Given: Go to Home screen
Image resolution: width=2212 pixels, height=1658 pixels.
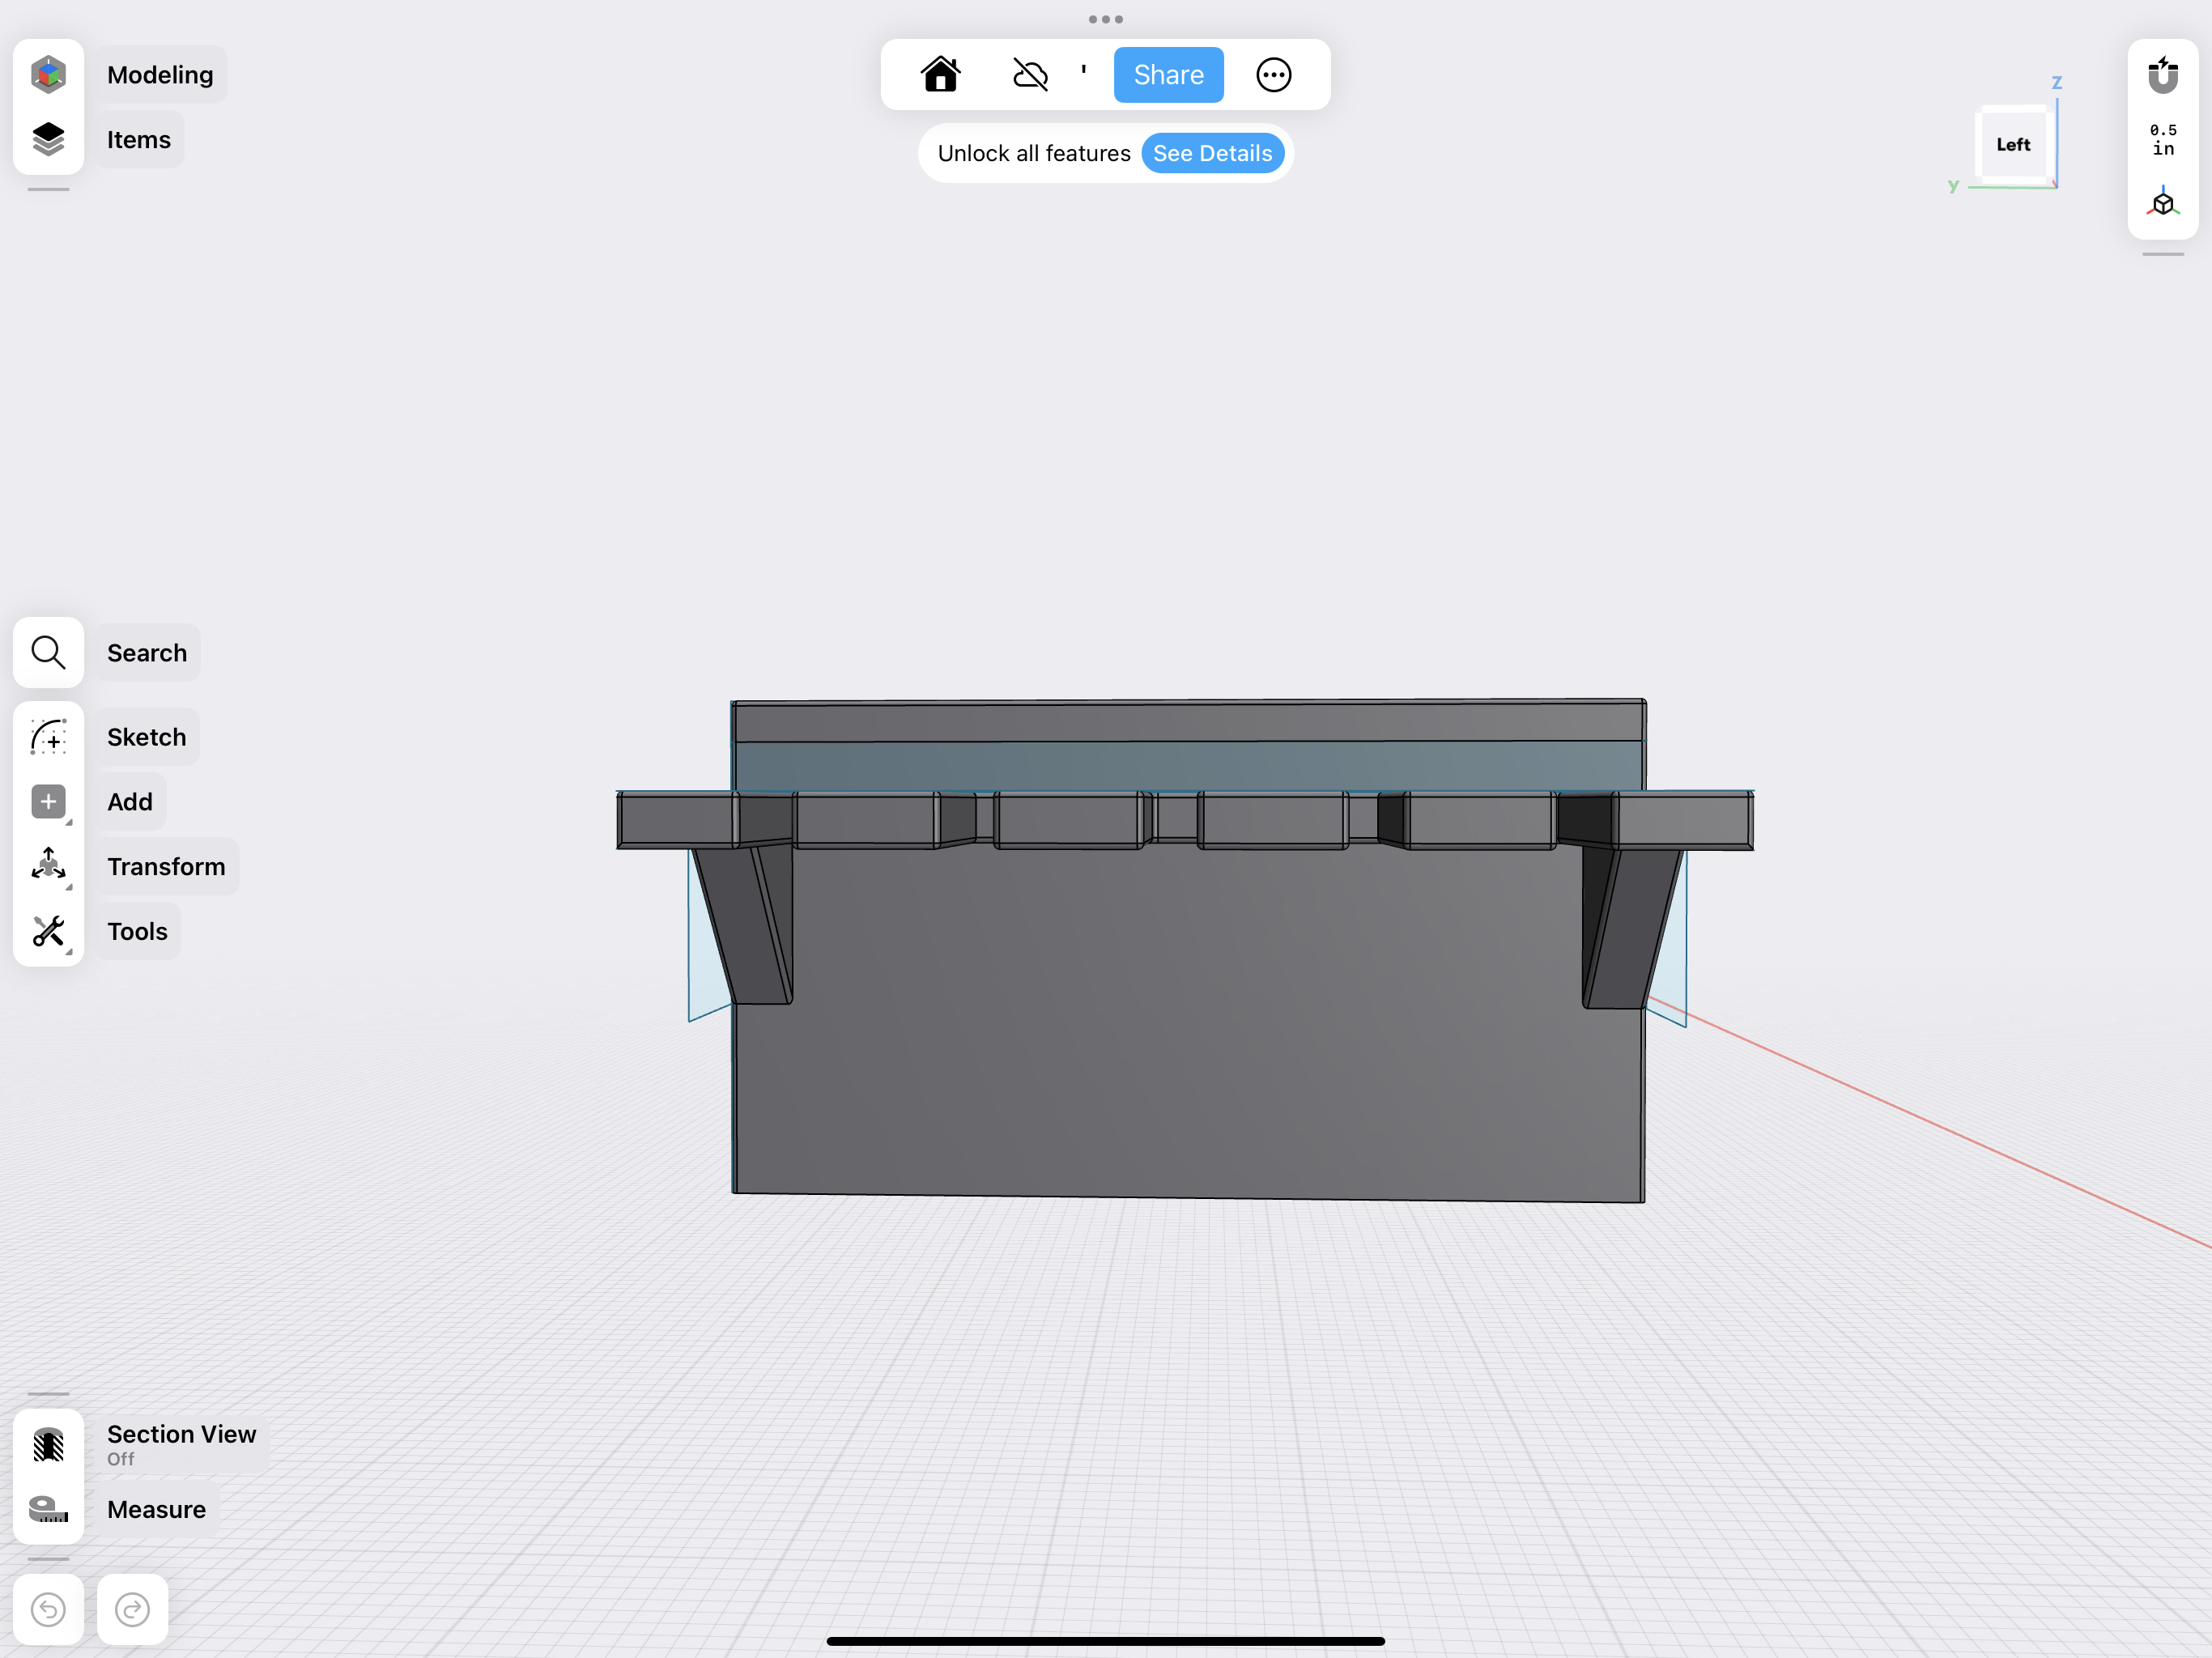Looking at the screenshot, I should click(x=940, y=74).
